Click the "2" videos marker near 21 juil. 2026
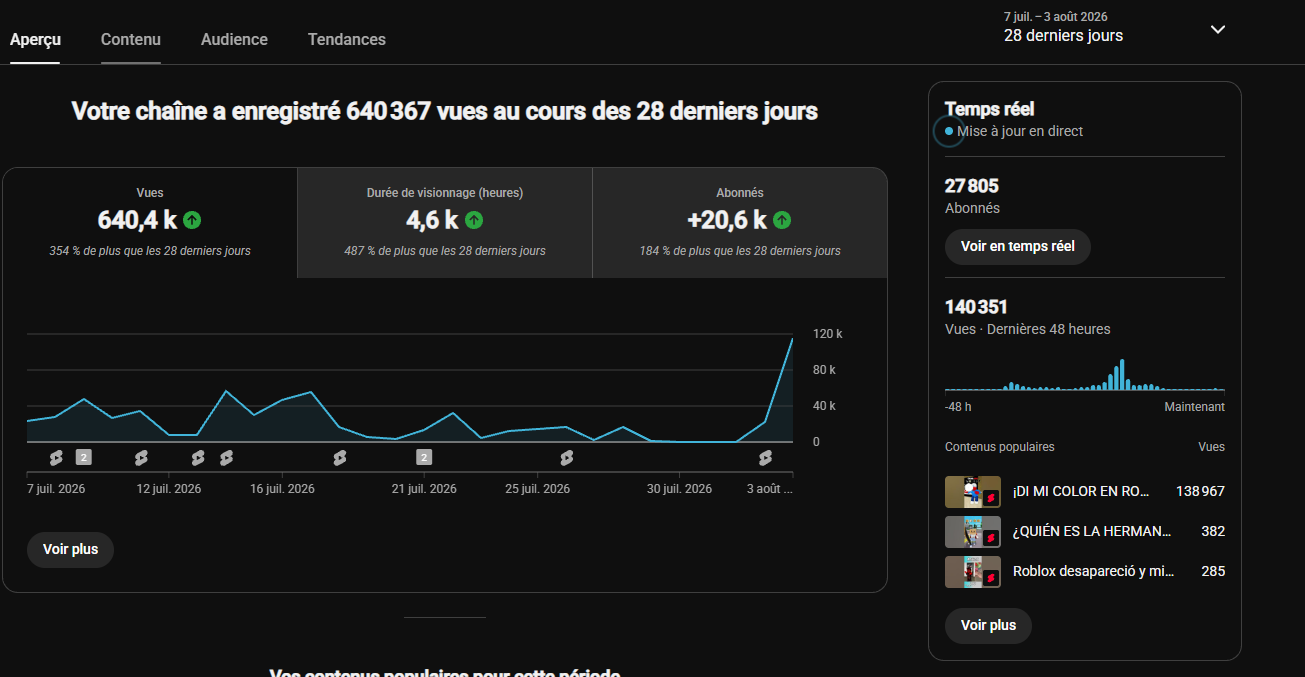 (x=424, y=458)
